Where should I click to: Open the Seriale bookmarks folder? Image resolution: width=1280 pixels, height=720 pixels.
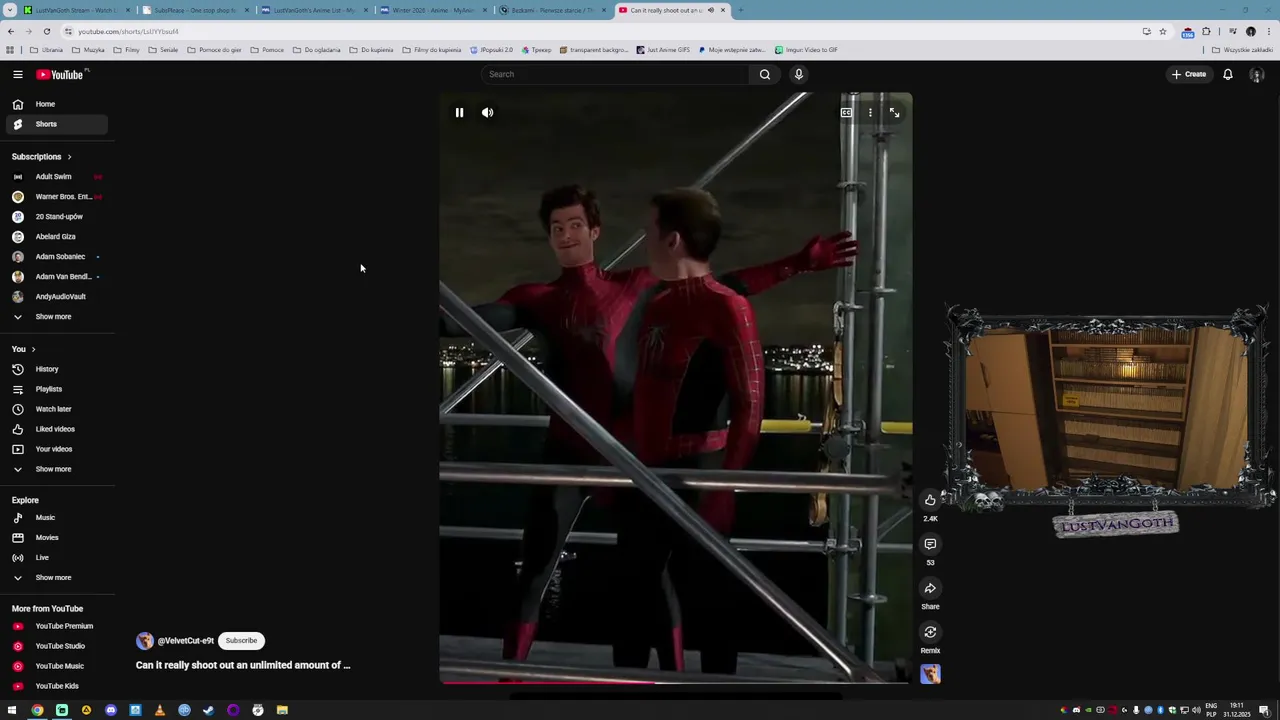point(163,50)
